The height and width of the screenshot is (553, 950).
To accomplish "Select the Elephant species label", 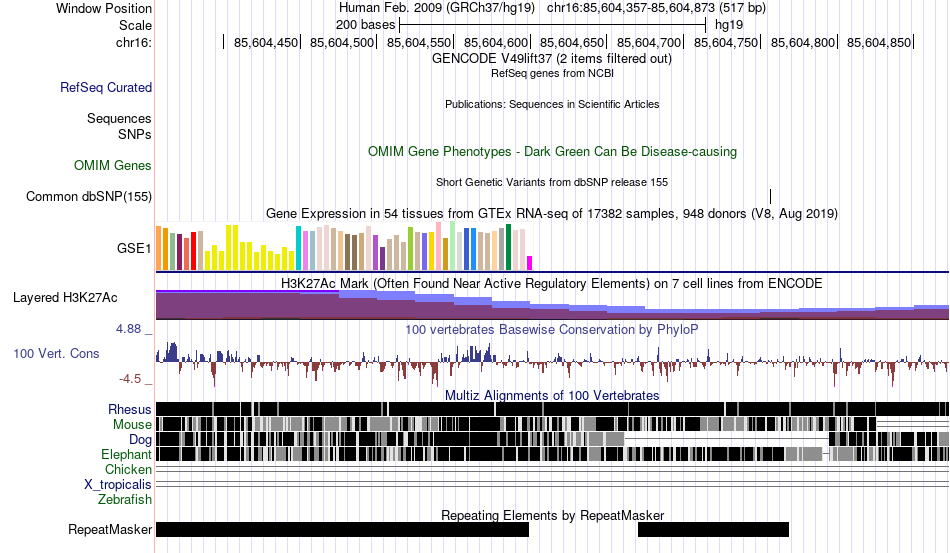I will 126,454.
